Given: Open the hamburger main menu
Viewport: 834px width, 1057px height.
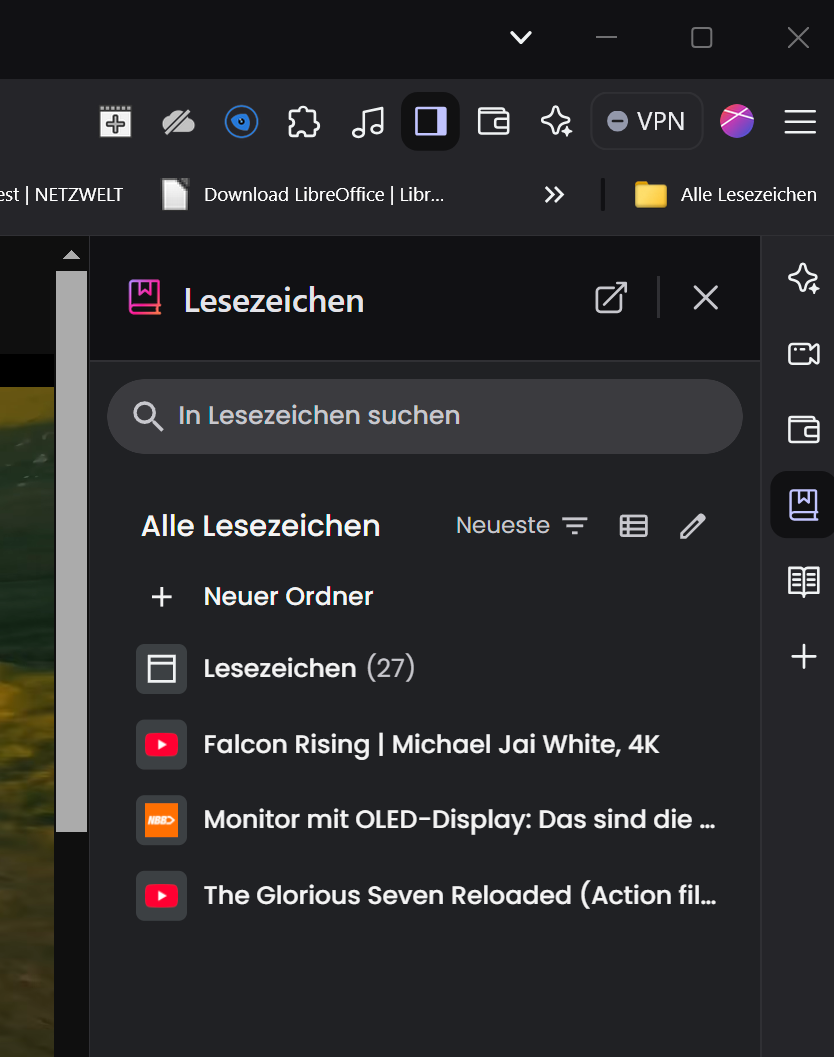Looking at the screenshot, I should (x=800, y=122).
